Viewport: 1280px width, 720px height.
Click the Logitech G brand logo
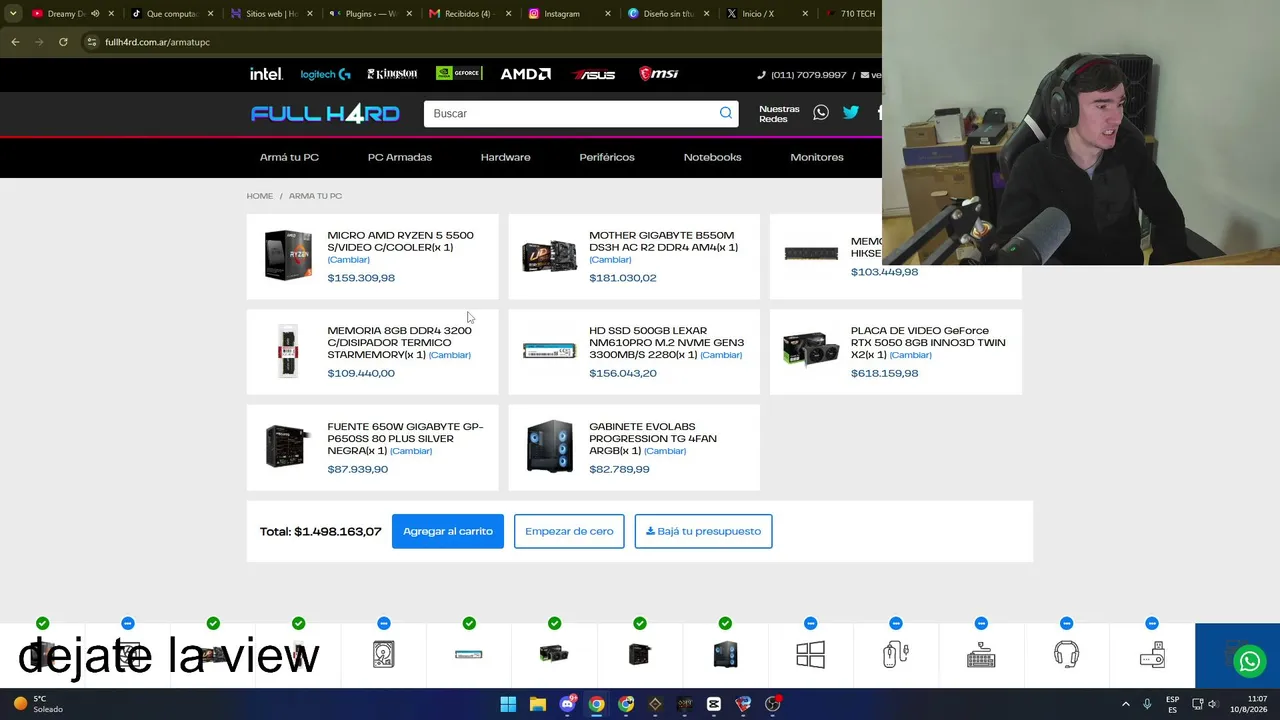pos(325,74)
